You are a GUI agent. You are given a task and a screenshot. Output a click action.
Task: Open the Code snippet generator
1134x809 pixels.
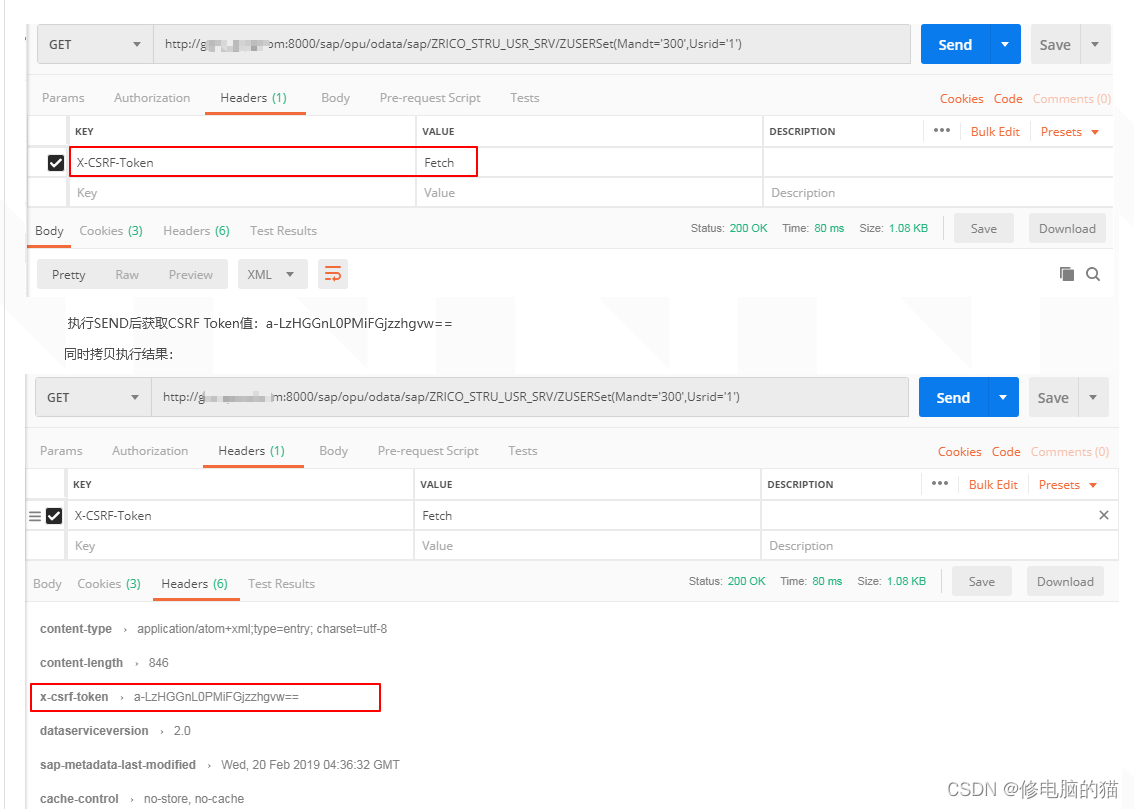[x=1007, y=98]
